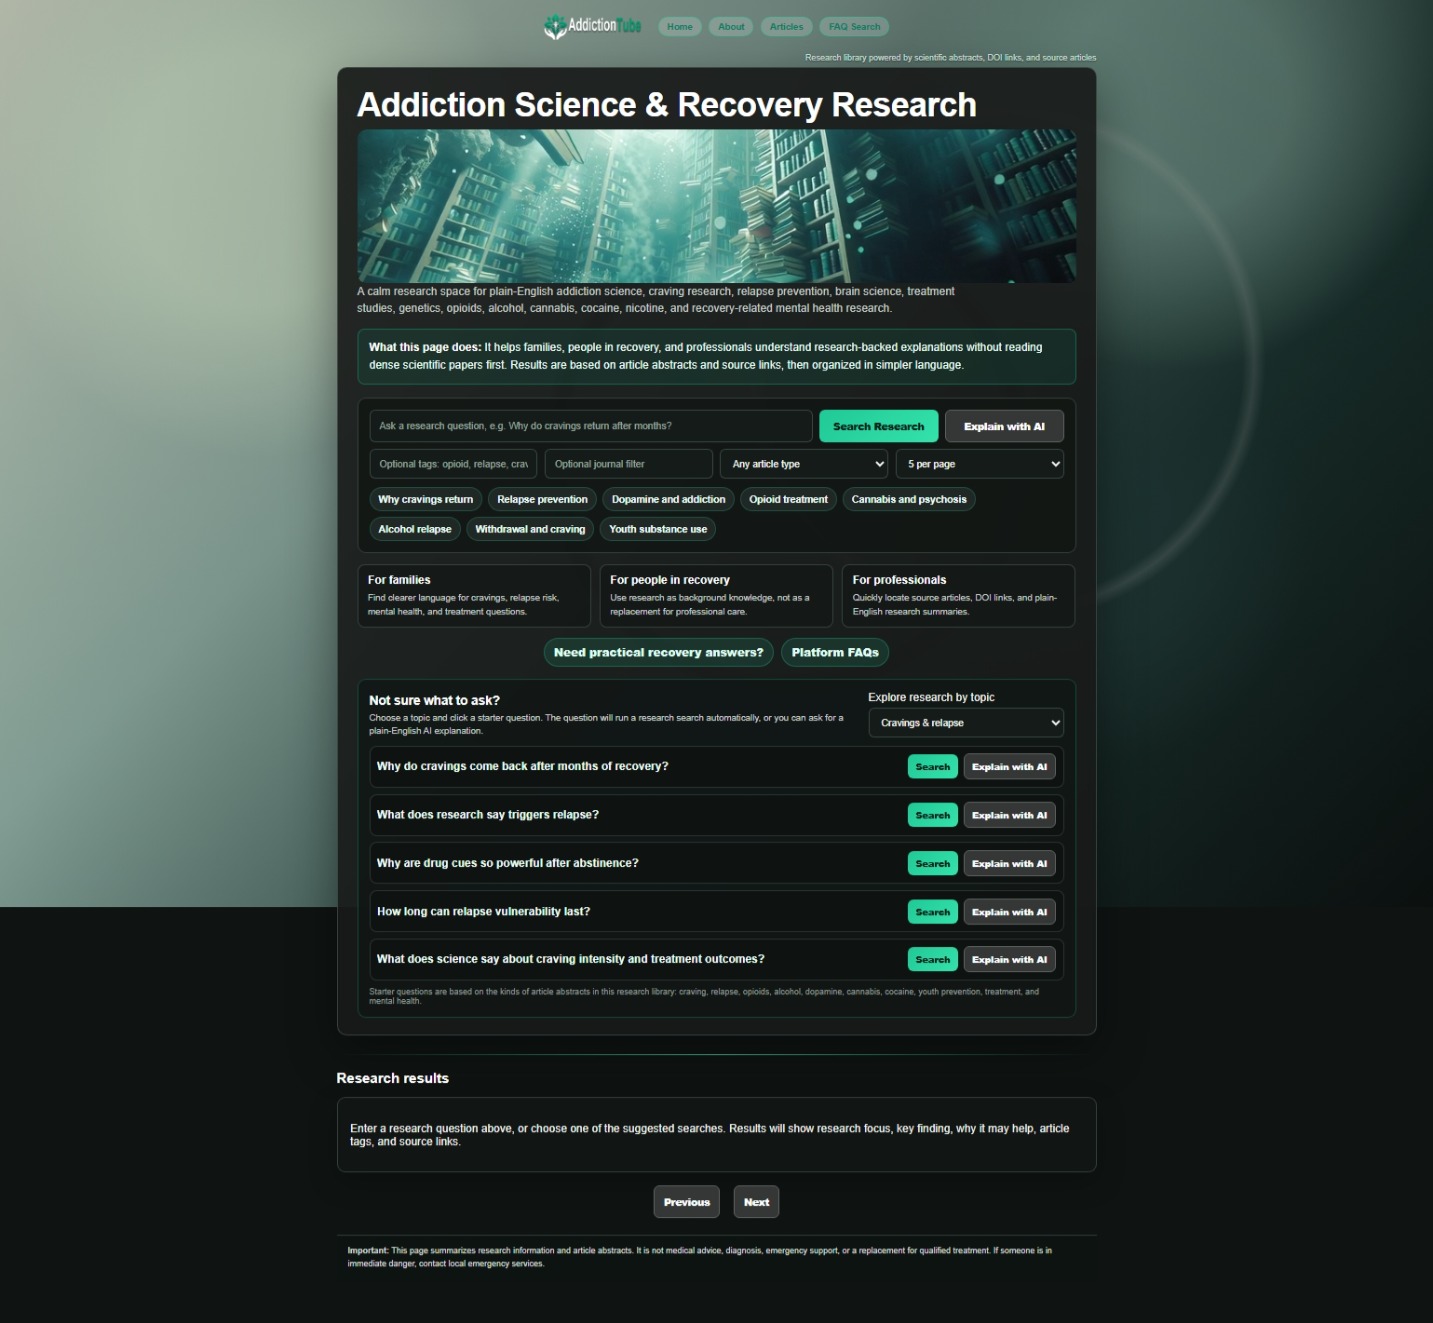Select the Alcohol relapse chip
This screenshot has width=1433, height=1323.
point(415,529)
